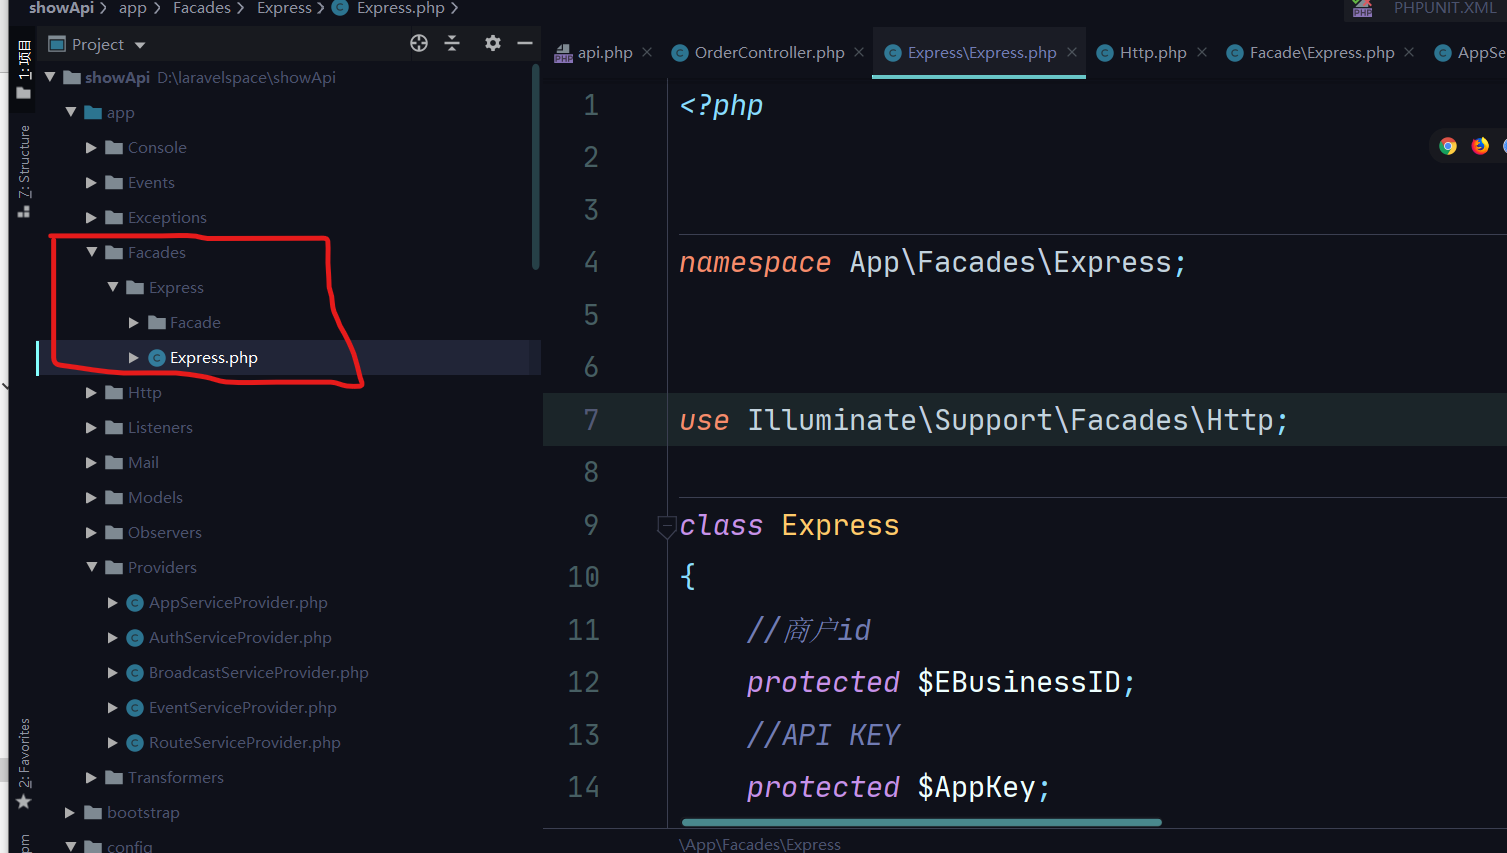Image resolution: width=1507 pixels, height=853 pixels.
Task: Expand the Transformers folder arrow
Action: tap(92, 777)
